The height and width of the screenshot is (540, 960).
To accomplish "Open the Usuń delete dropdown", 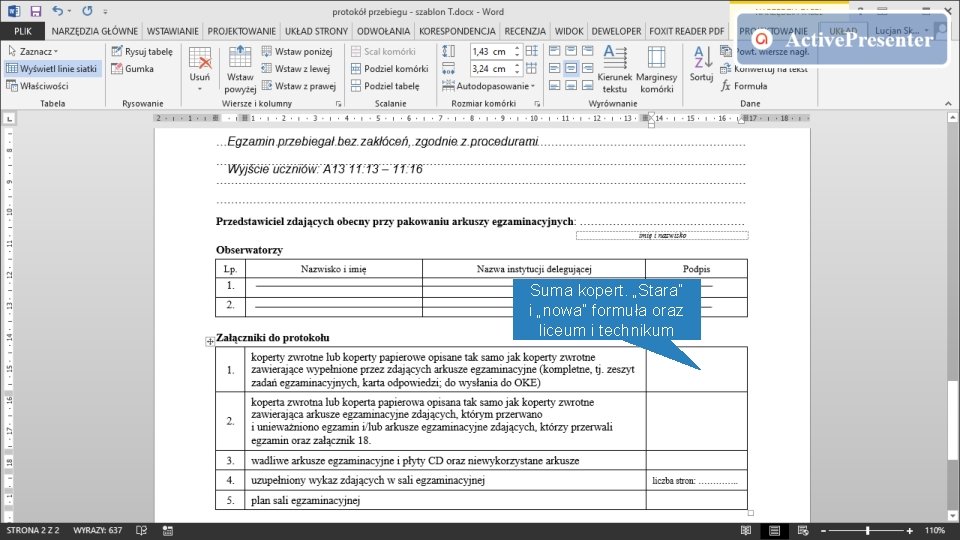I will 200,69.
